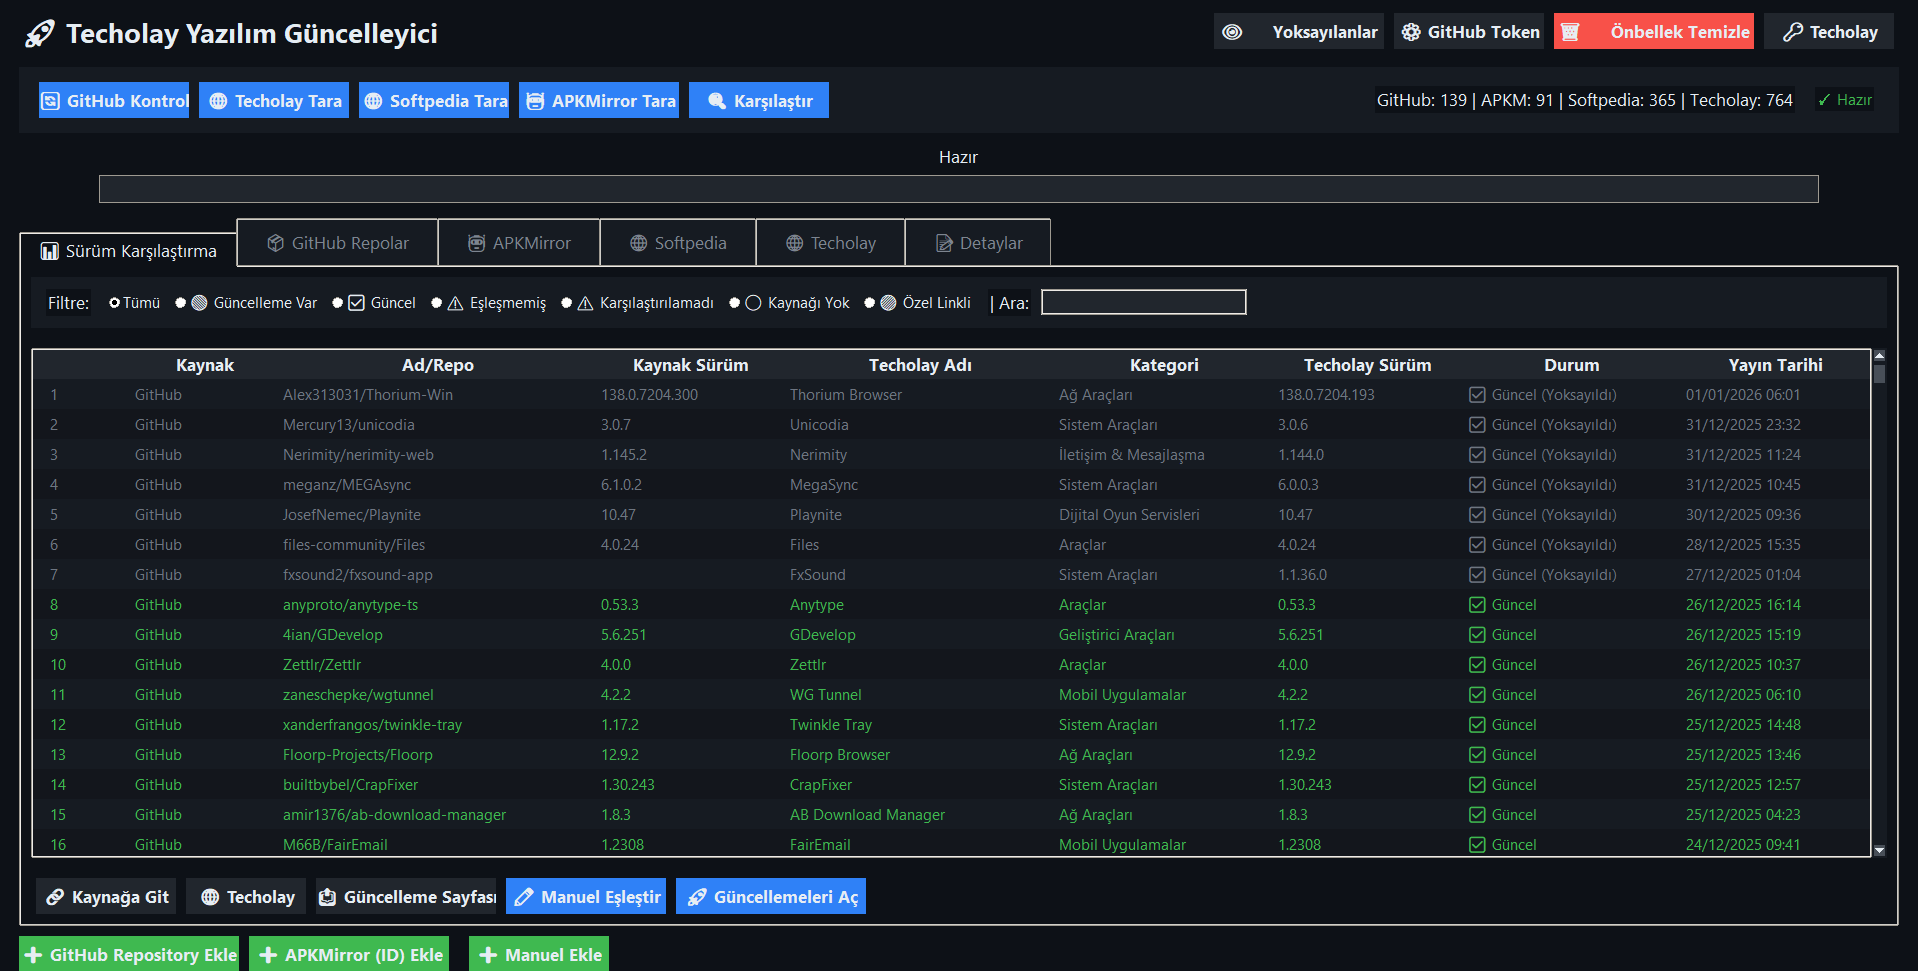Select the Kaynağı Yok filter radio
The width and height of the screenshot is (1918, 971).
click(735, 303)
